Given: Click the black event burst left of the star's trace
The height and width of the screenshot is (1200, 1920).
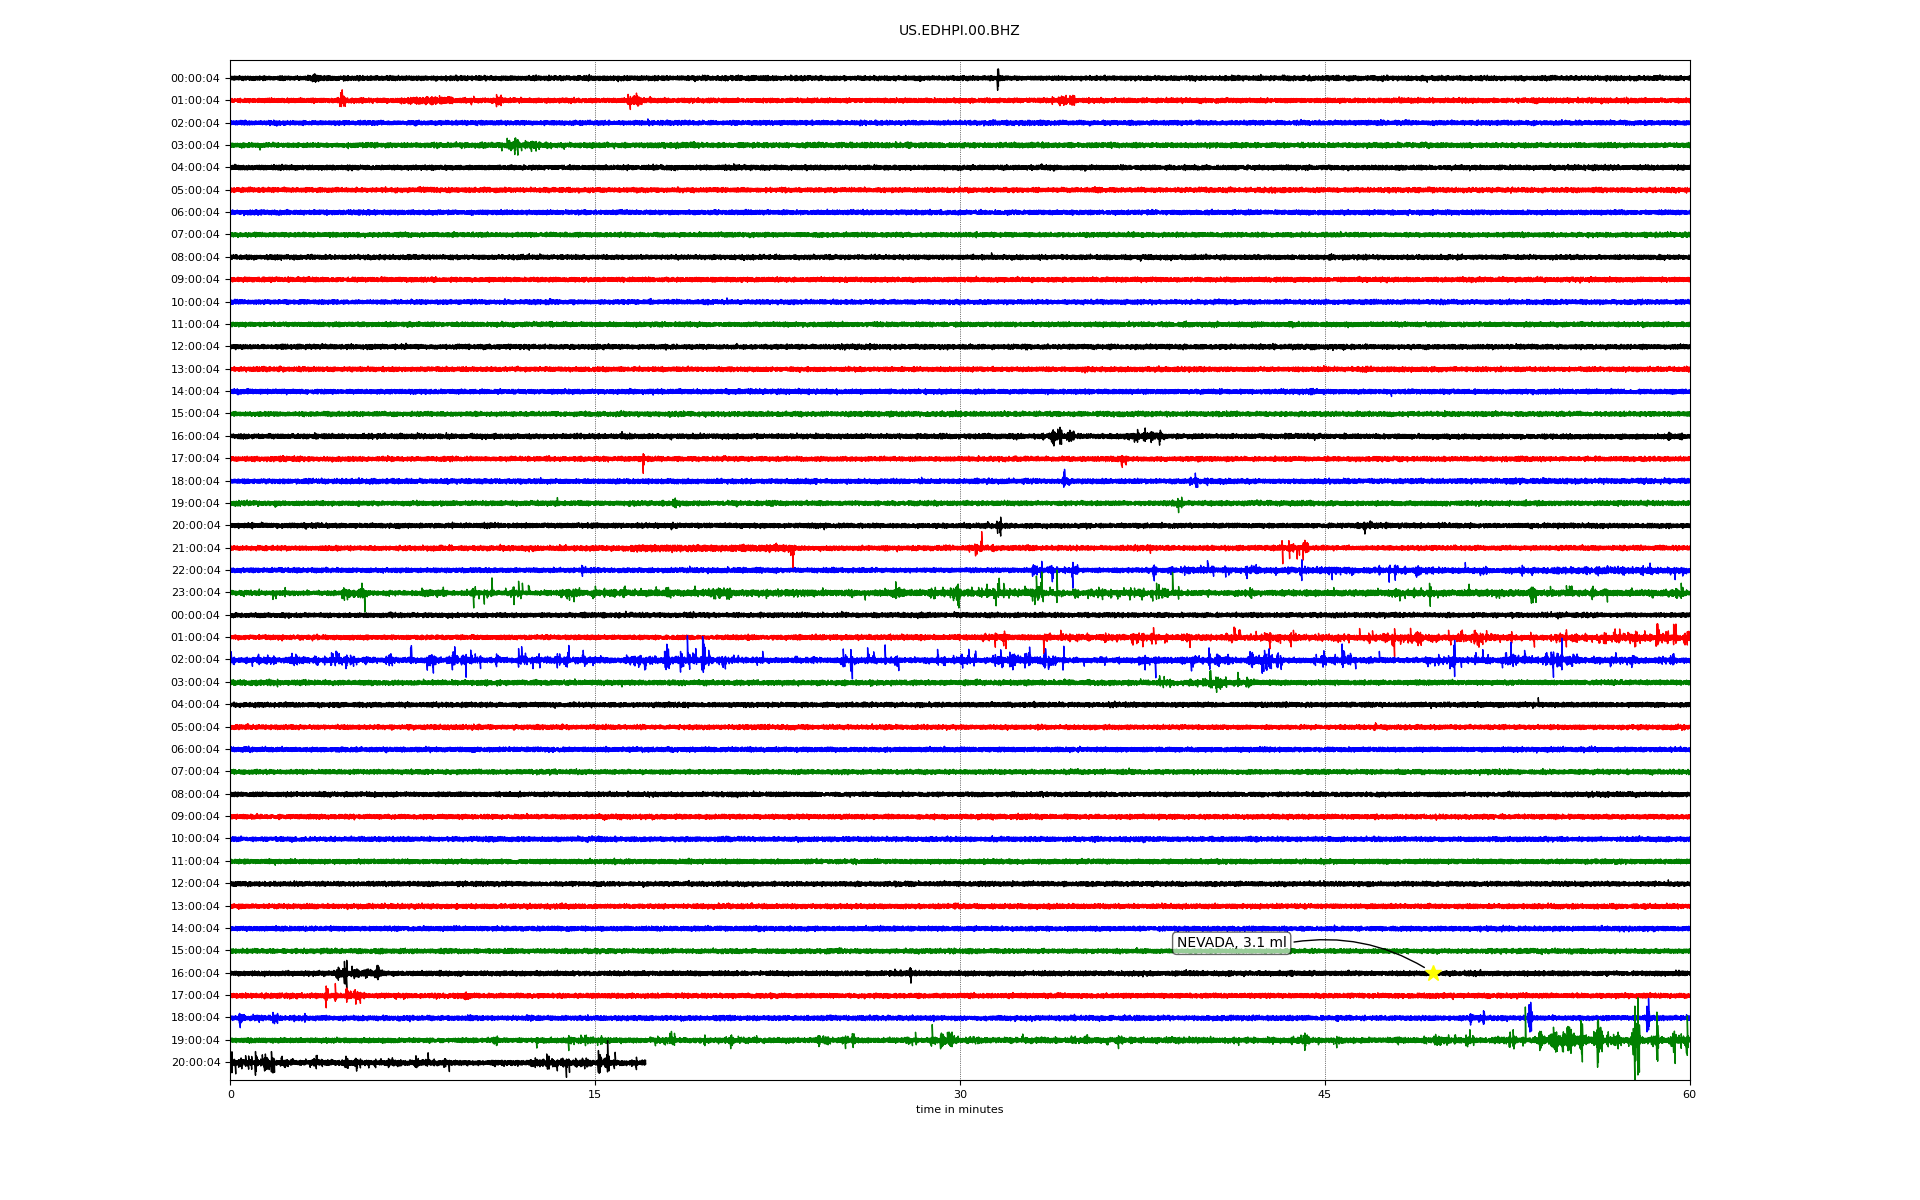Looking at the screenshot, I should [x=346, y=973].
